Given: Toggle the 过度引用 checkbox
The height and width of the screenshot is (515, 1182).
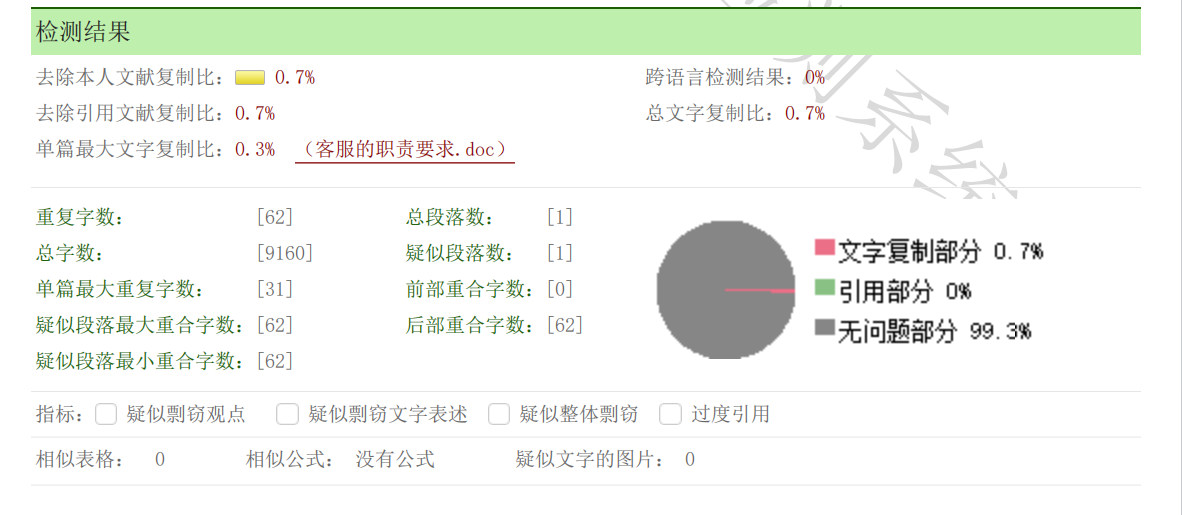Looking at the screenshot, I should (x=670, y=414).
